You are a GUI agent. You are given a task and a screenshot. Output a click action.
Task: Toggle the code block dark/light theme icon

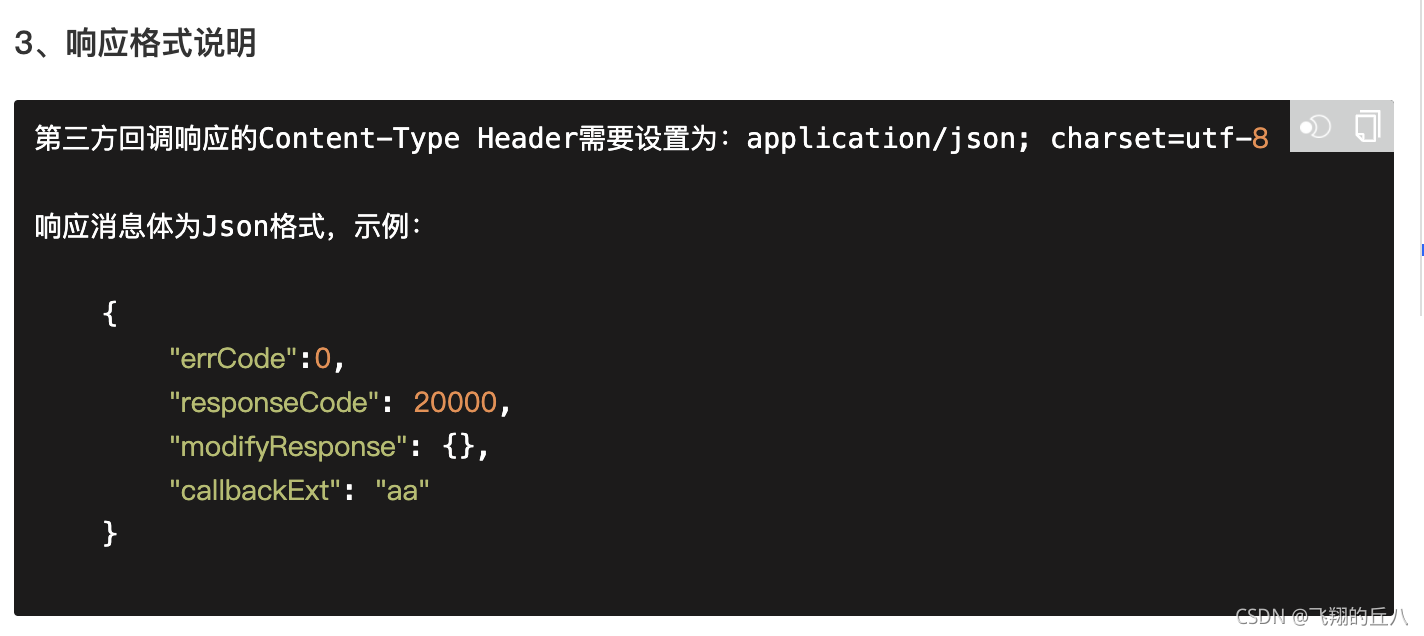coord(1315,127)
